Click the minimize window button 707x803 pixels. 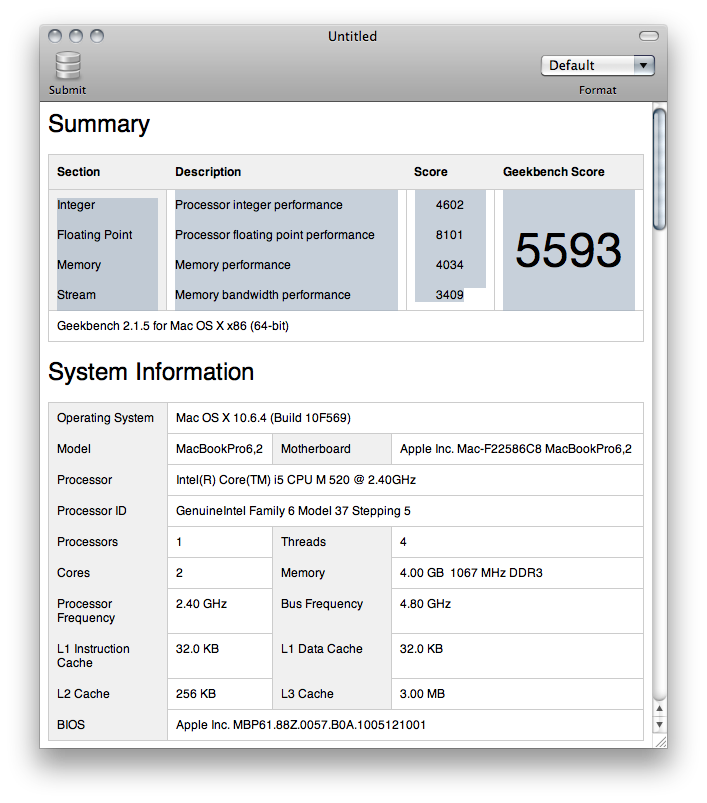(76, 36)
